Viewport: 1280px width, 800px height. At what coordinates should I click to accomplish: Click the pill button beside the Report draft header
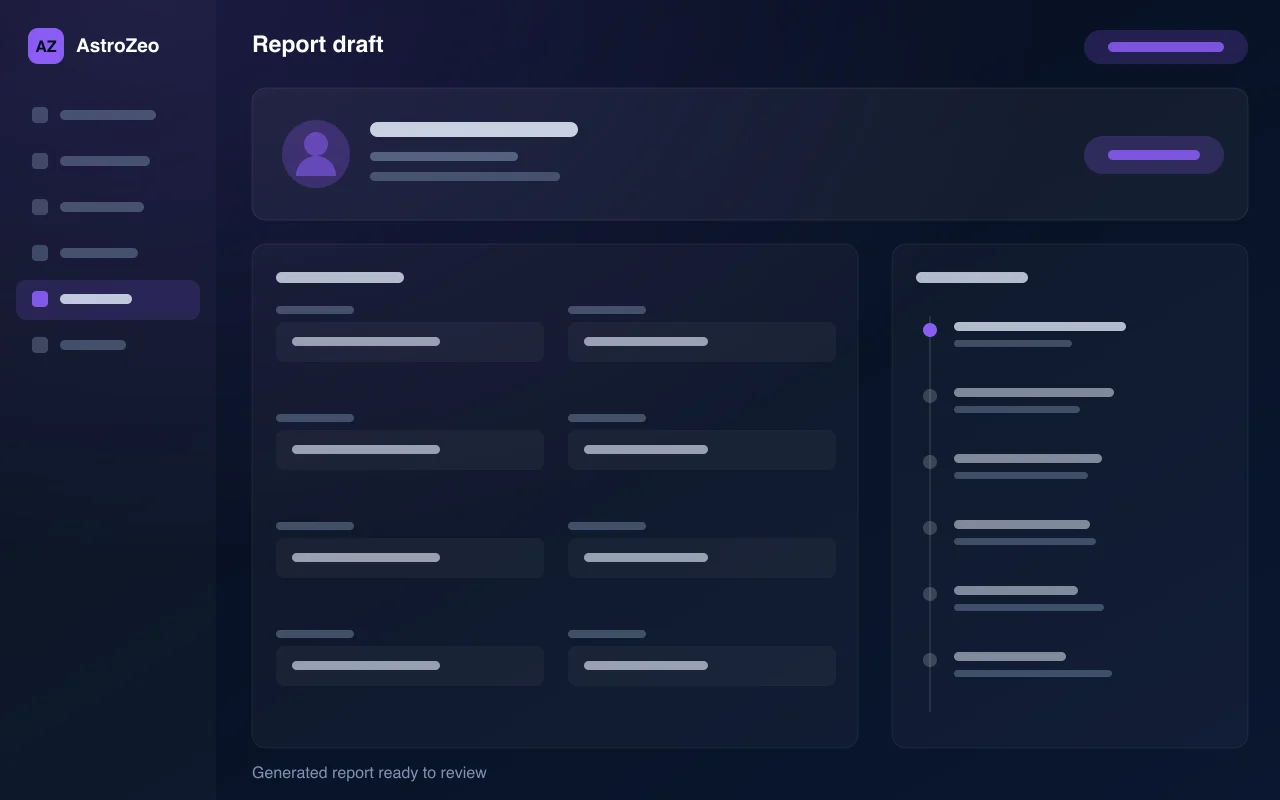(x=1166, y=47)
